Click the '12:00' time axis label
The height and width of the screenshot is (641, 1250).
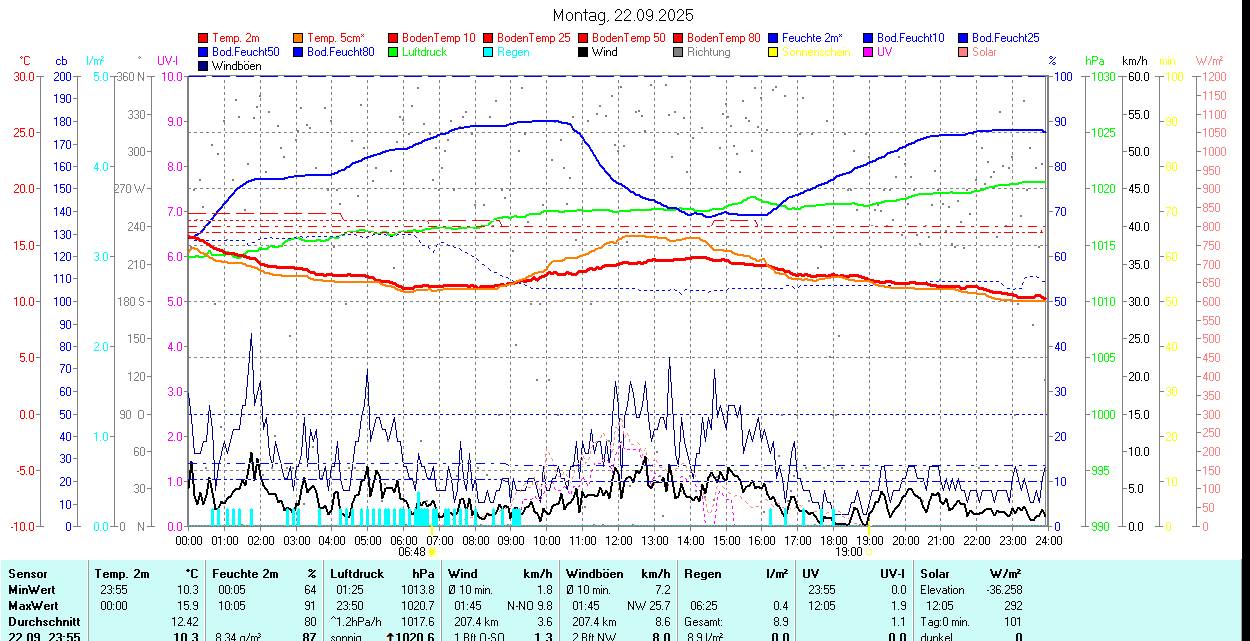[619, 540]
